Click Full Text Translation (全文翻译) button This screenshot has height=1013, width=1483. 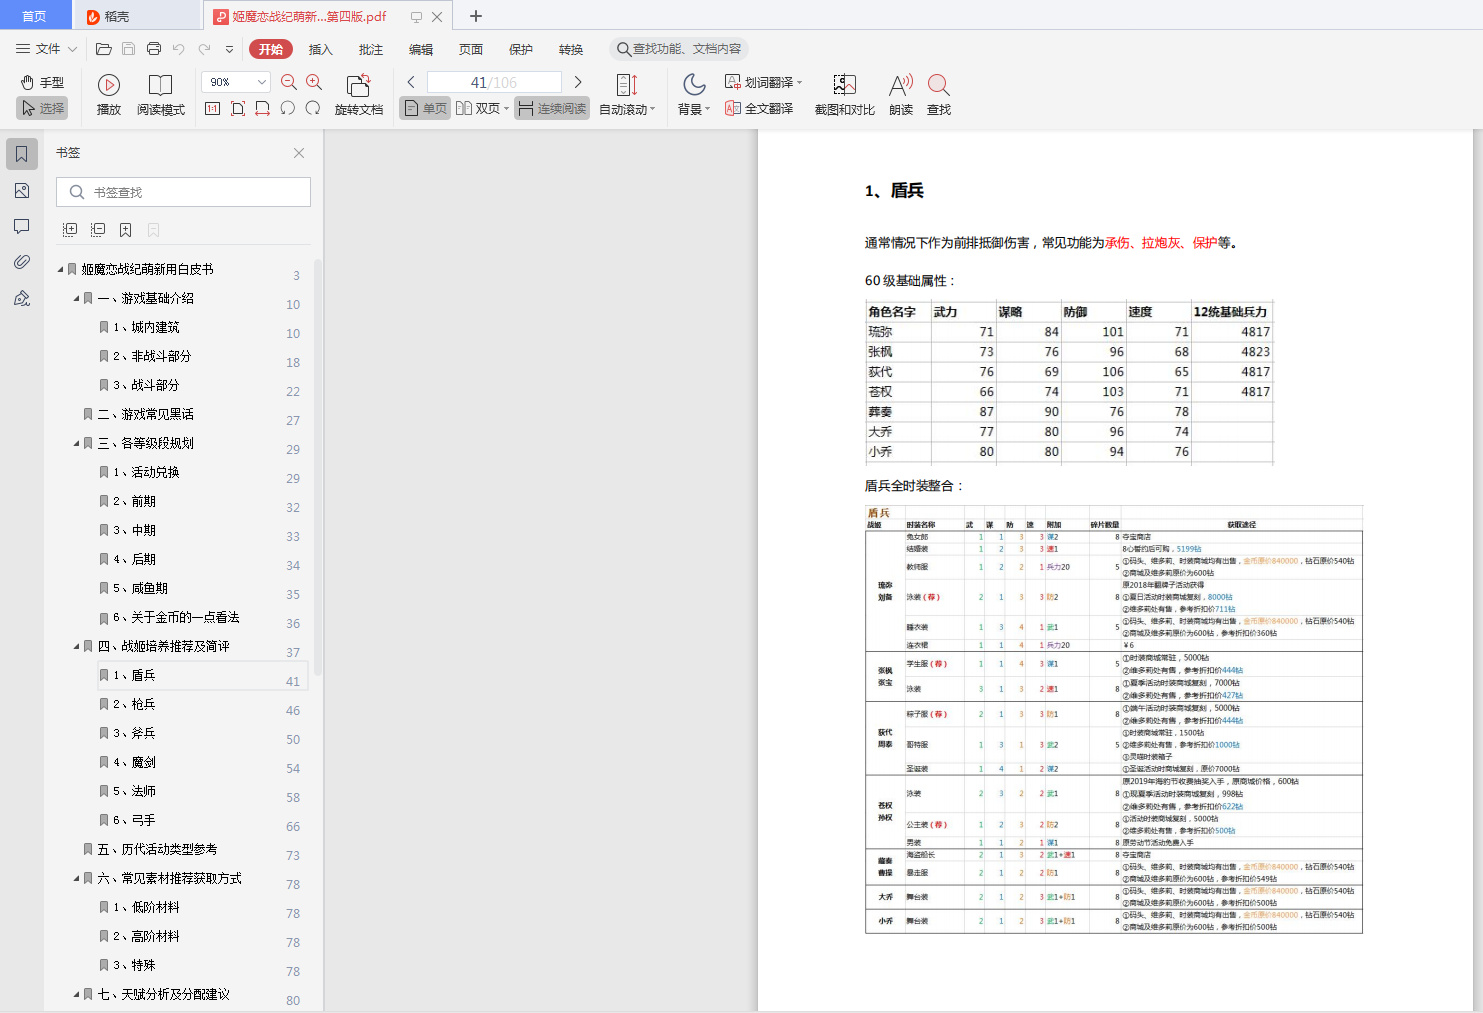click(759, 108)
